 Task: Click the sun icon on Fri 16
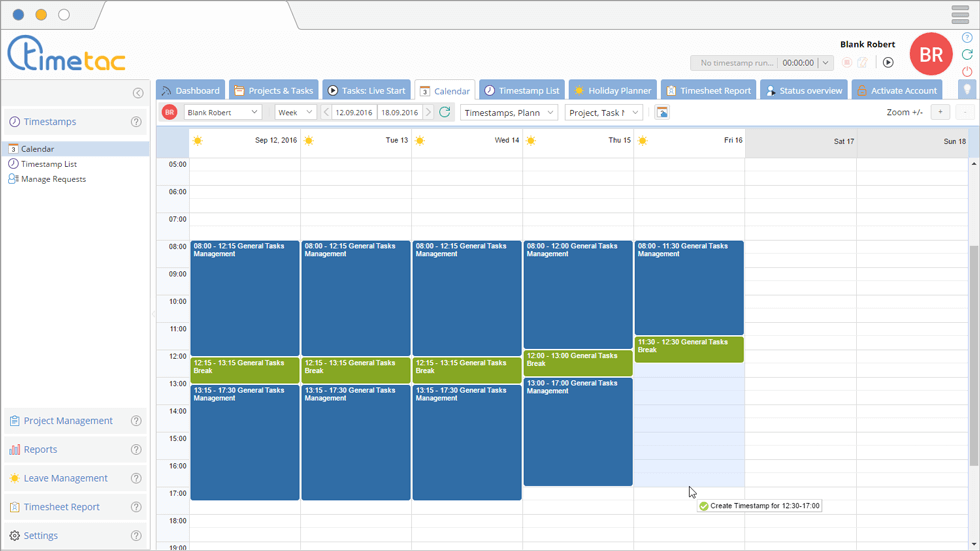point(642,141)
